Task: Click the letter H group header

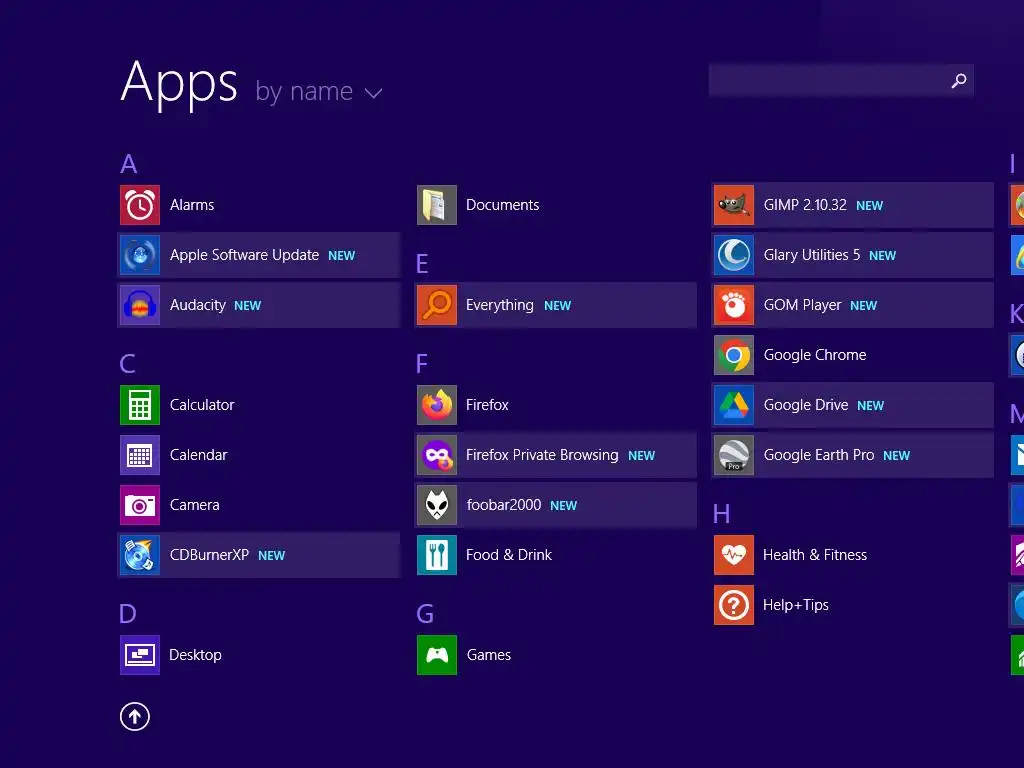Action: point(722,514)
